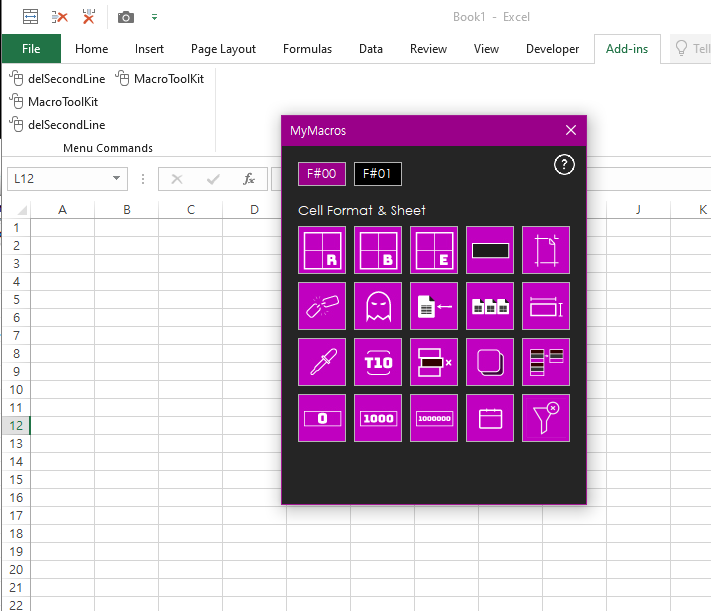This screenshot has height=611, width=711.
Task: Close the MyMacros dialog
Action: tap(571, 130)
